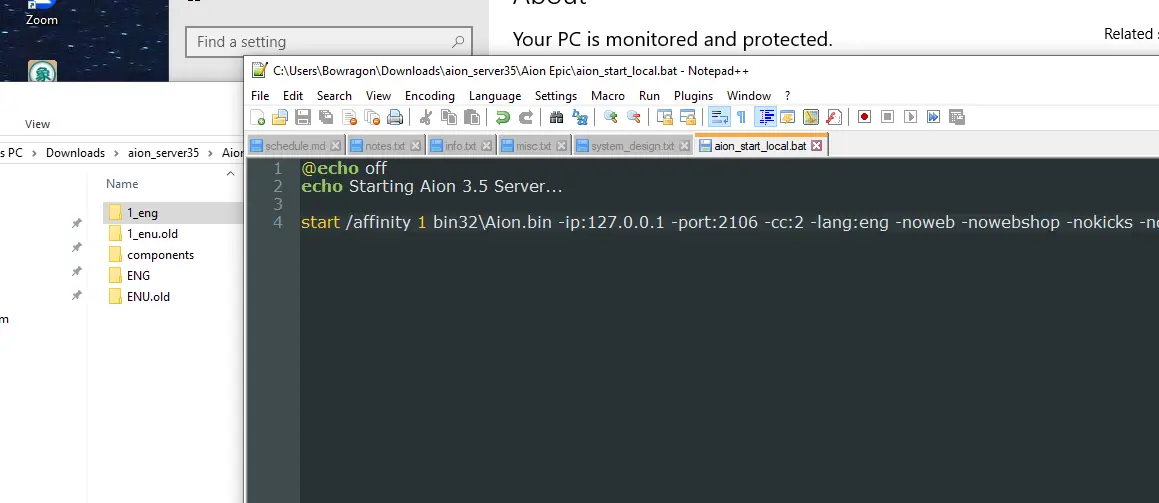Click Downloads in the Explorer breadcrumb

coord(75,153)
